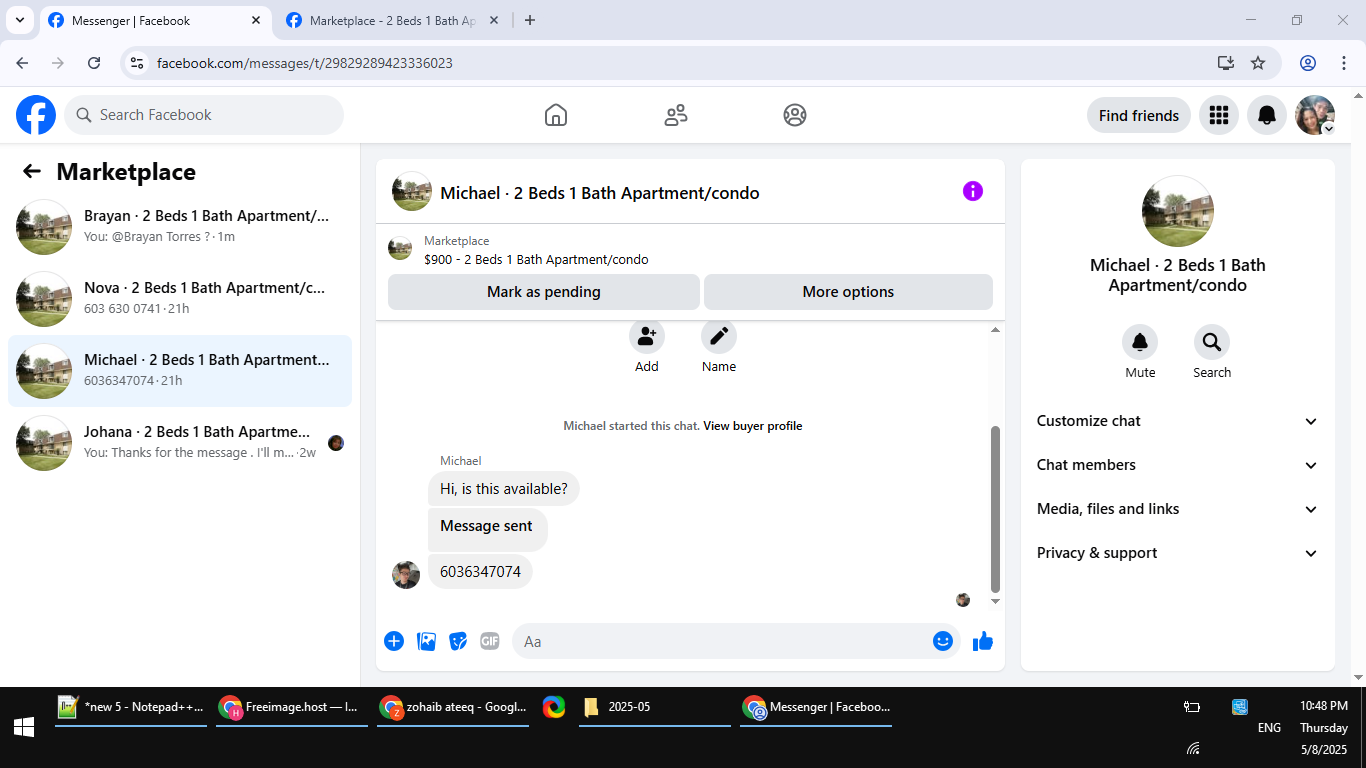Open the Chrome tab search dropdown
The width and height of the screenshot is (1366, 768).
tap(19, 20)
